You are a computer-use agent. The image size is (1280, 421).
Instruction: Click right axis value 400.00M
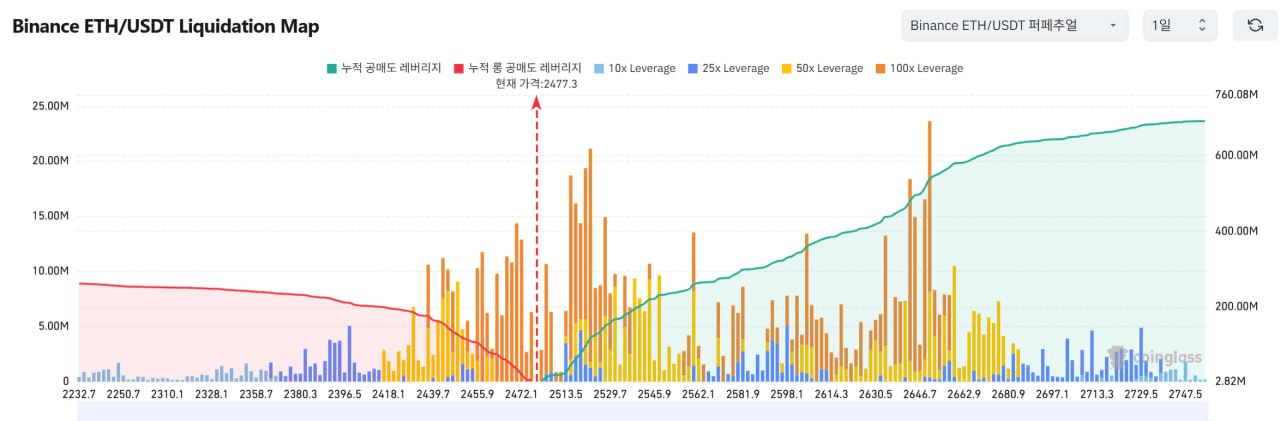click(x=1235, y=231)
